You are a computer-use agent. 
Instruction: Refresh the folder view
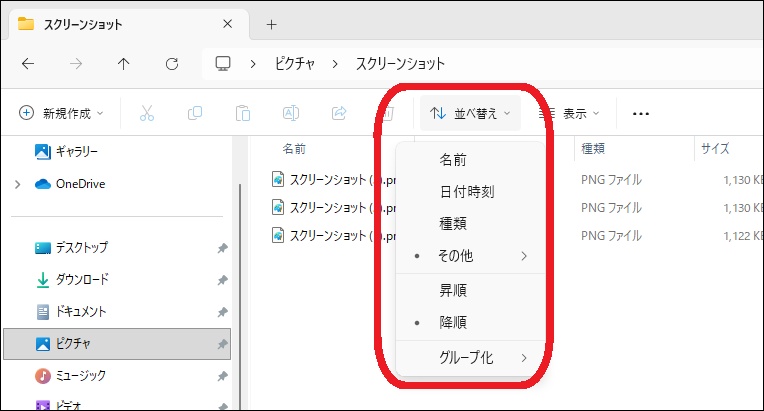tap(172, 64)
